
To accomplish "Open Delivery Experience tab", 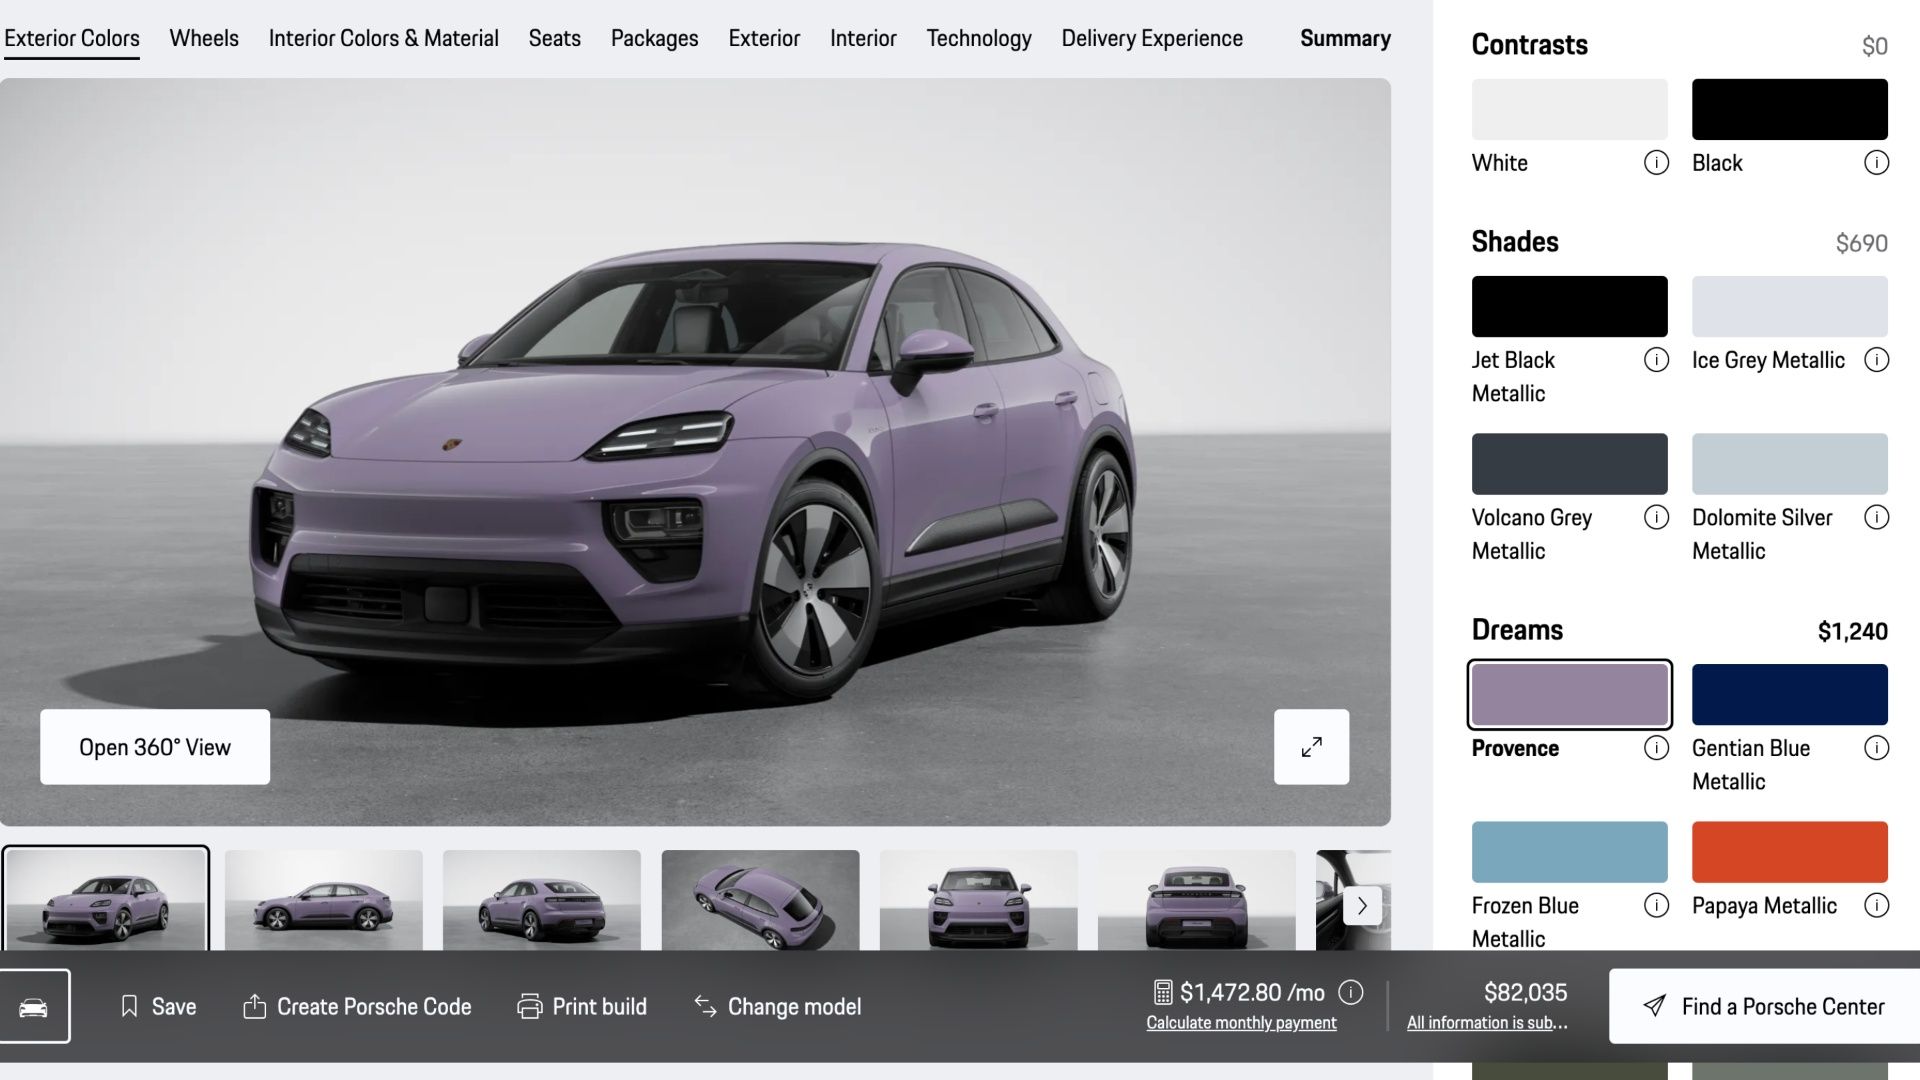I will [x=1152, y=38].
